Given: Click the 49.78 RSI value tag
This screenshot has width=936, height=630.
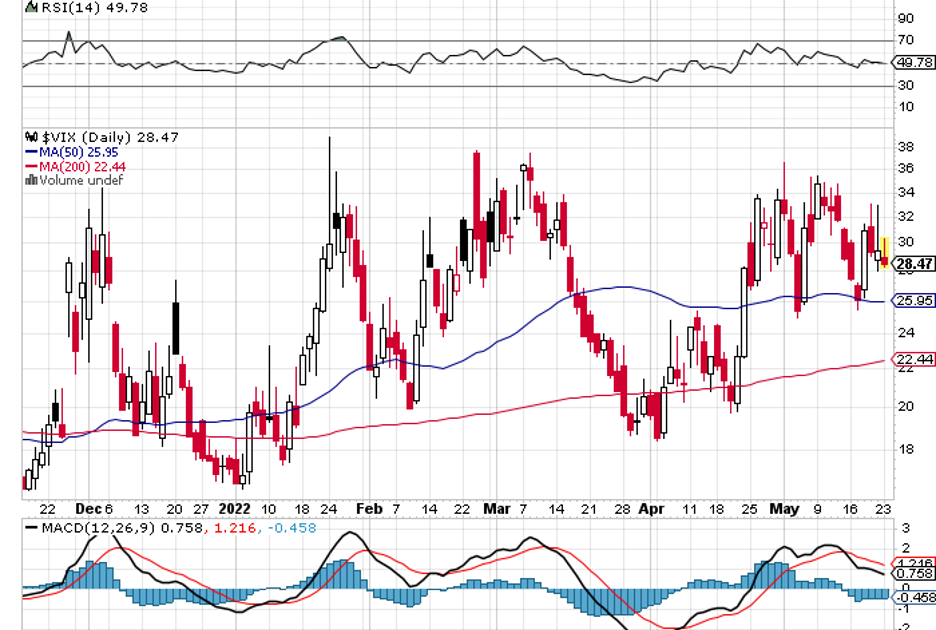Looking at the screenshot, I should (916, 62).
